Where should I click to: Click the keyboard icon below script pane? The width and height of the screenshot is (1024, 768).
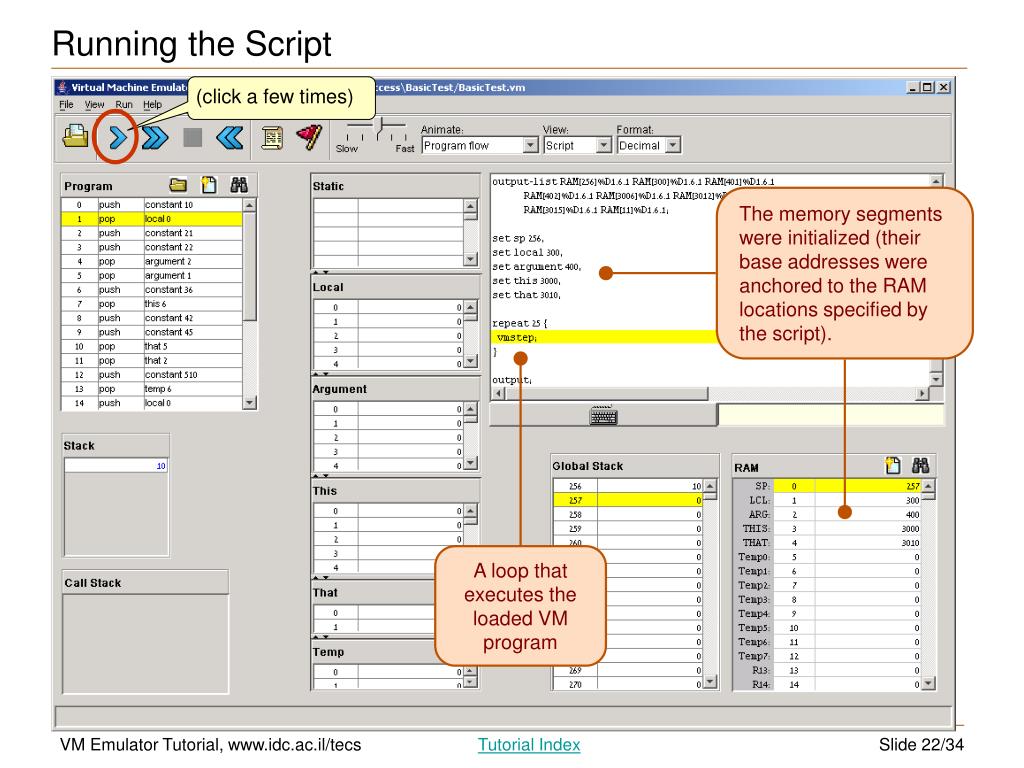(603, 415)
